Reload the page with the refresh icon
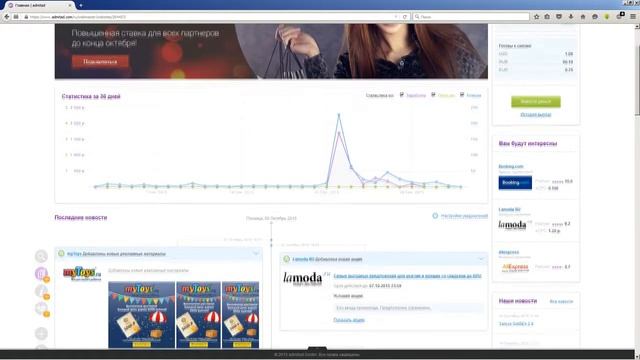640x360 pixels. coord(405,17)
